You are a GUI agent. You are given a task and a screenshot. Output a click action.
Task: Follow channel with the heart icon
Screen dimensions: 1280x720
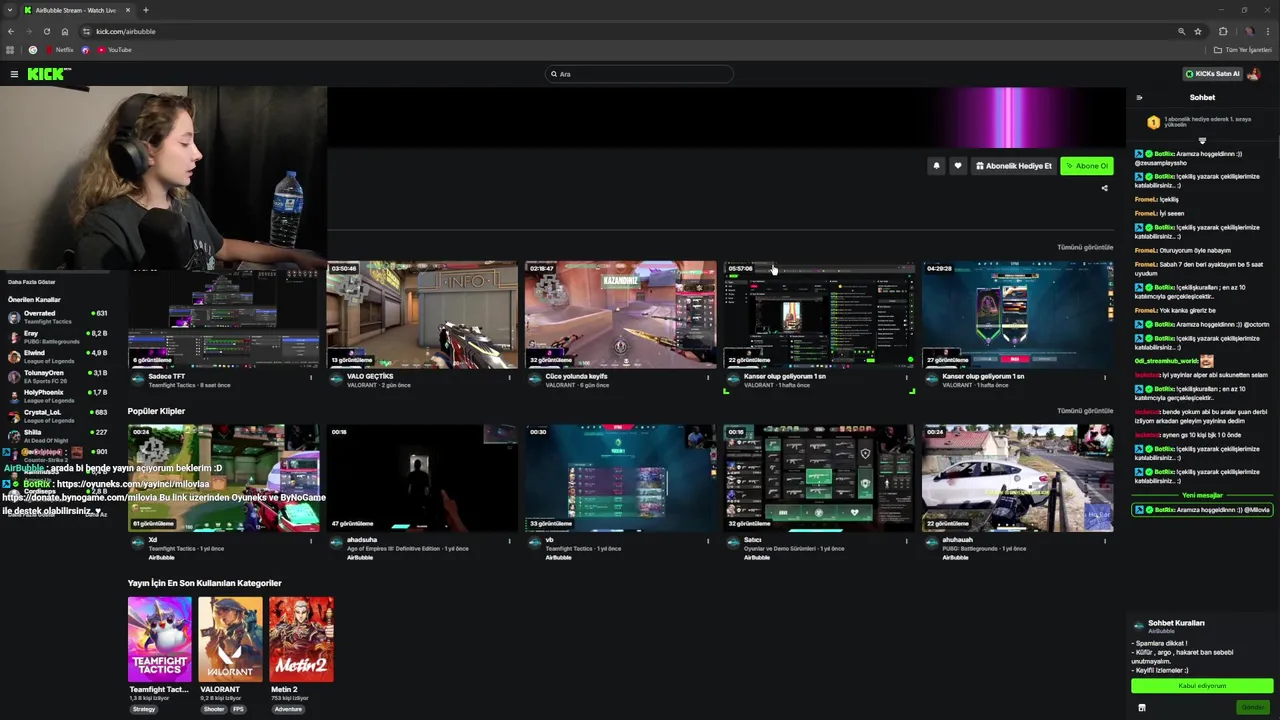click(958, 166)
